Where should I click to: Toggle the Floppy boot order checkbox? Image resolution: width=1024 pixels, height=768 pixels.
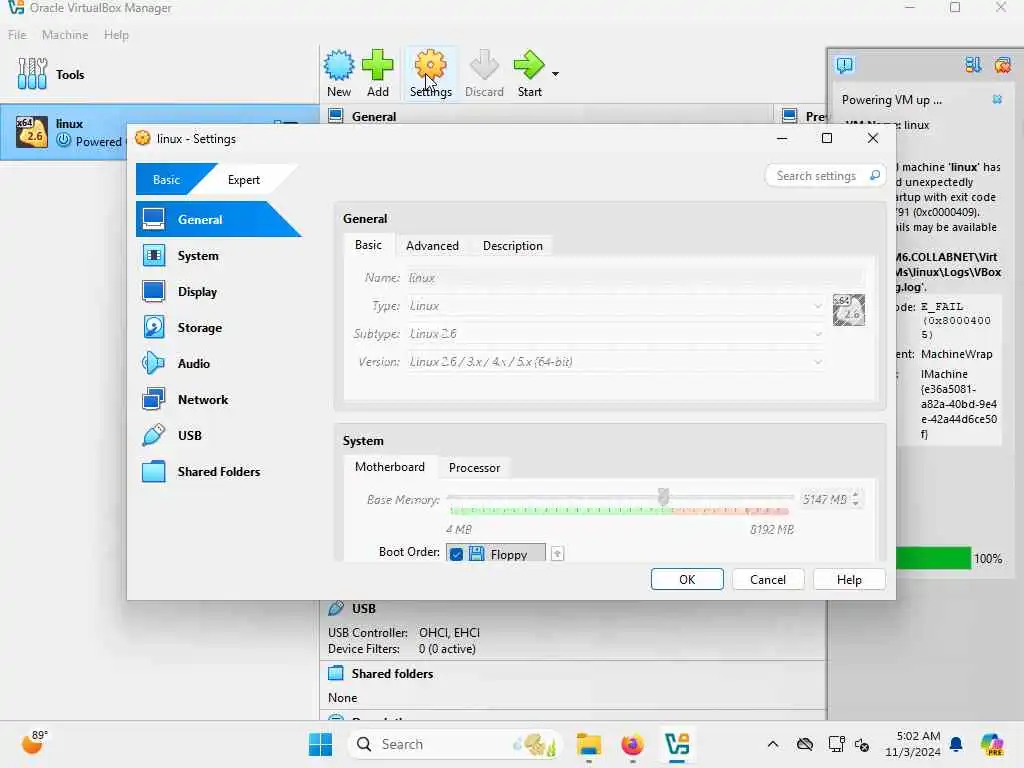click(x=456, y=554)
